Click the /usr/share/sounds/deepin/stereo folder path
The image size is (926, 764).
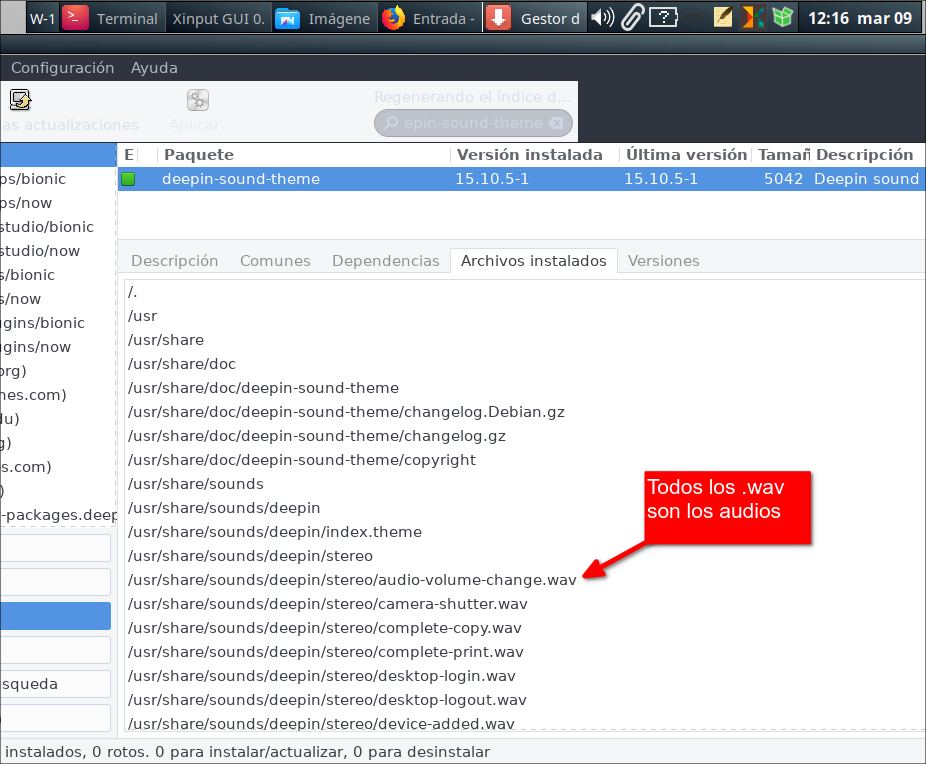[250, 556]
